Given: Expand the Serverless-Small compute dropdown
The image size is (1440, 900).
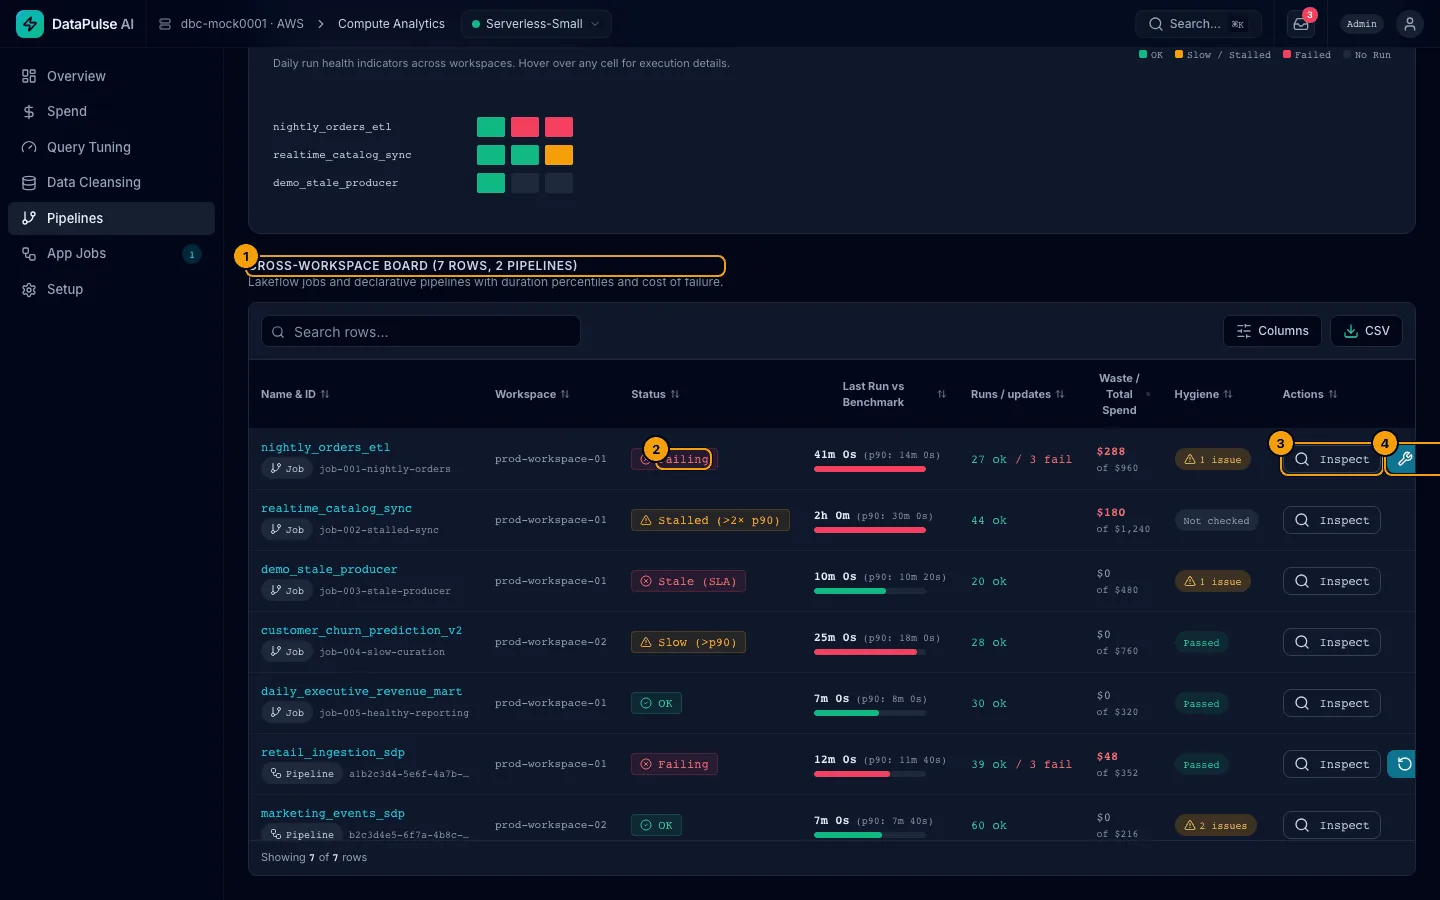Looking at the screenshot, I should click(536, 24).
